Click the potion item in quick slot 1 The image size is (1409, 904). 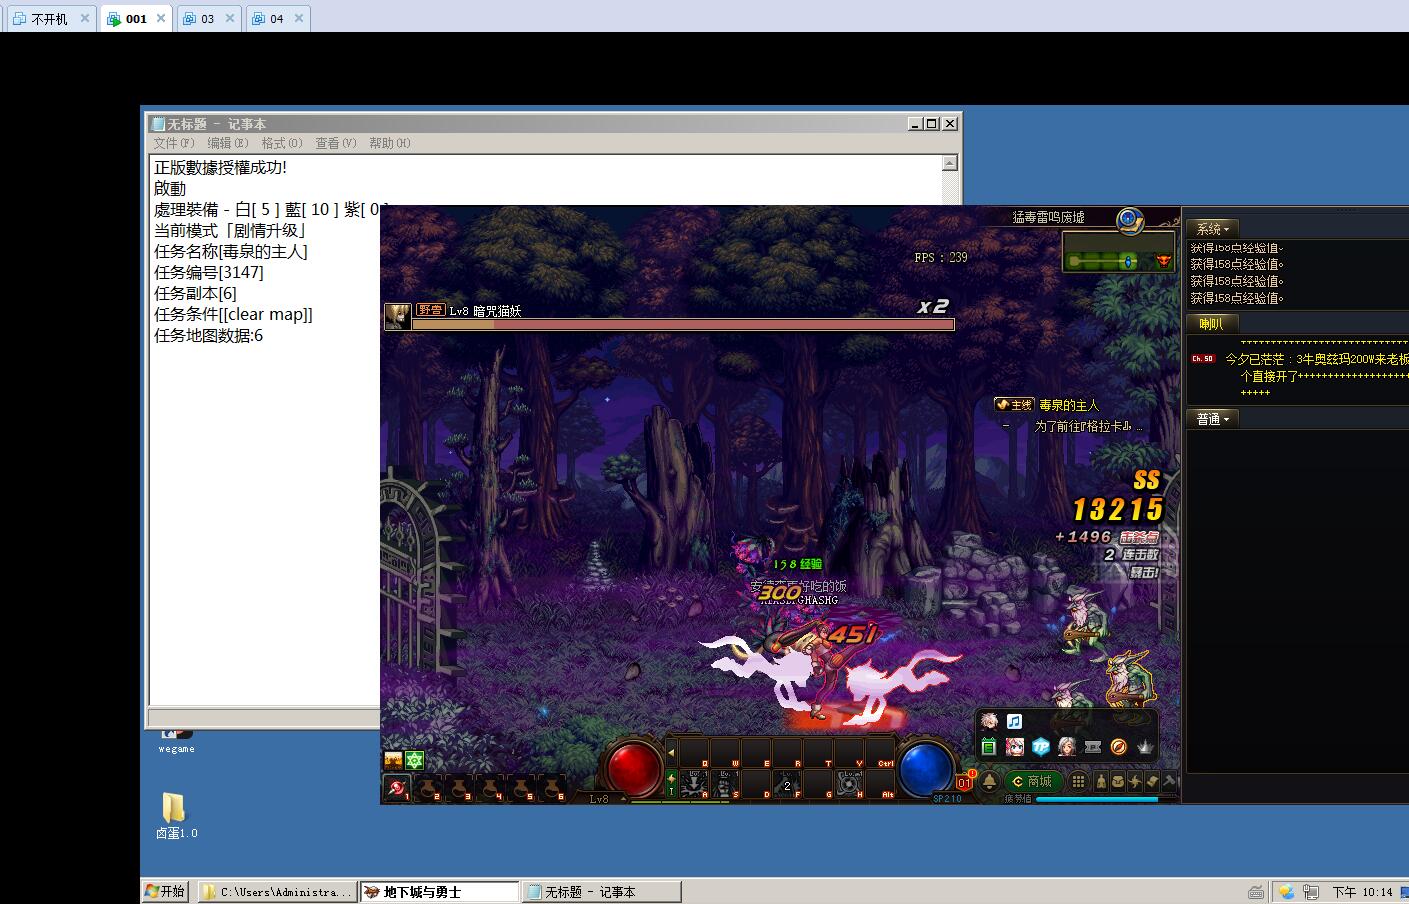coord(397,788)
